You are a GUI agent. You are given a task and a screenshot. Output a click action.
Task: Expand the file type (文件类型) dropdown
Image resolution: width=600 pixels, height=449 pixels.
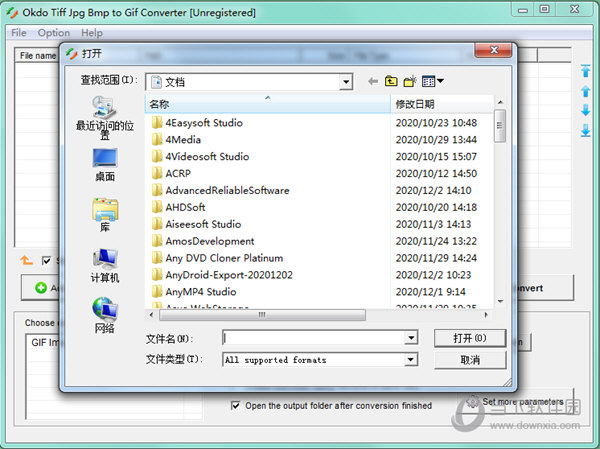coord(411,359)
